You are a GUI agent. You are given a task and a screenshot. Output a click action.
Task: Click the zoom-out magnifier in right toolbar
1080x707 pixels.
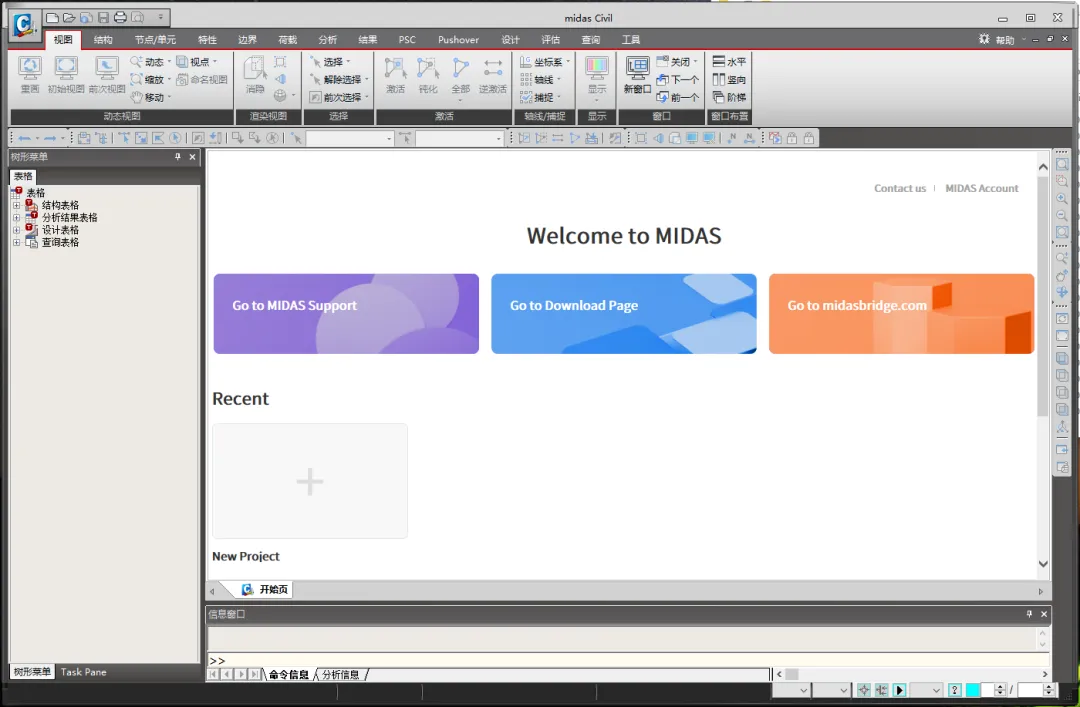click(x=1062, y=216)
